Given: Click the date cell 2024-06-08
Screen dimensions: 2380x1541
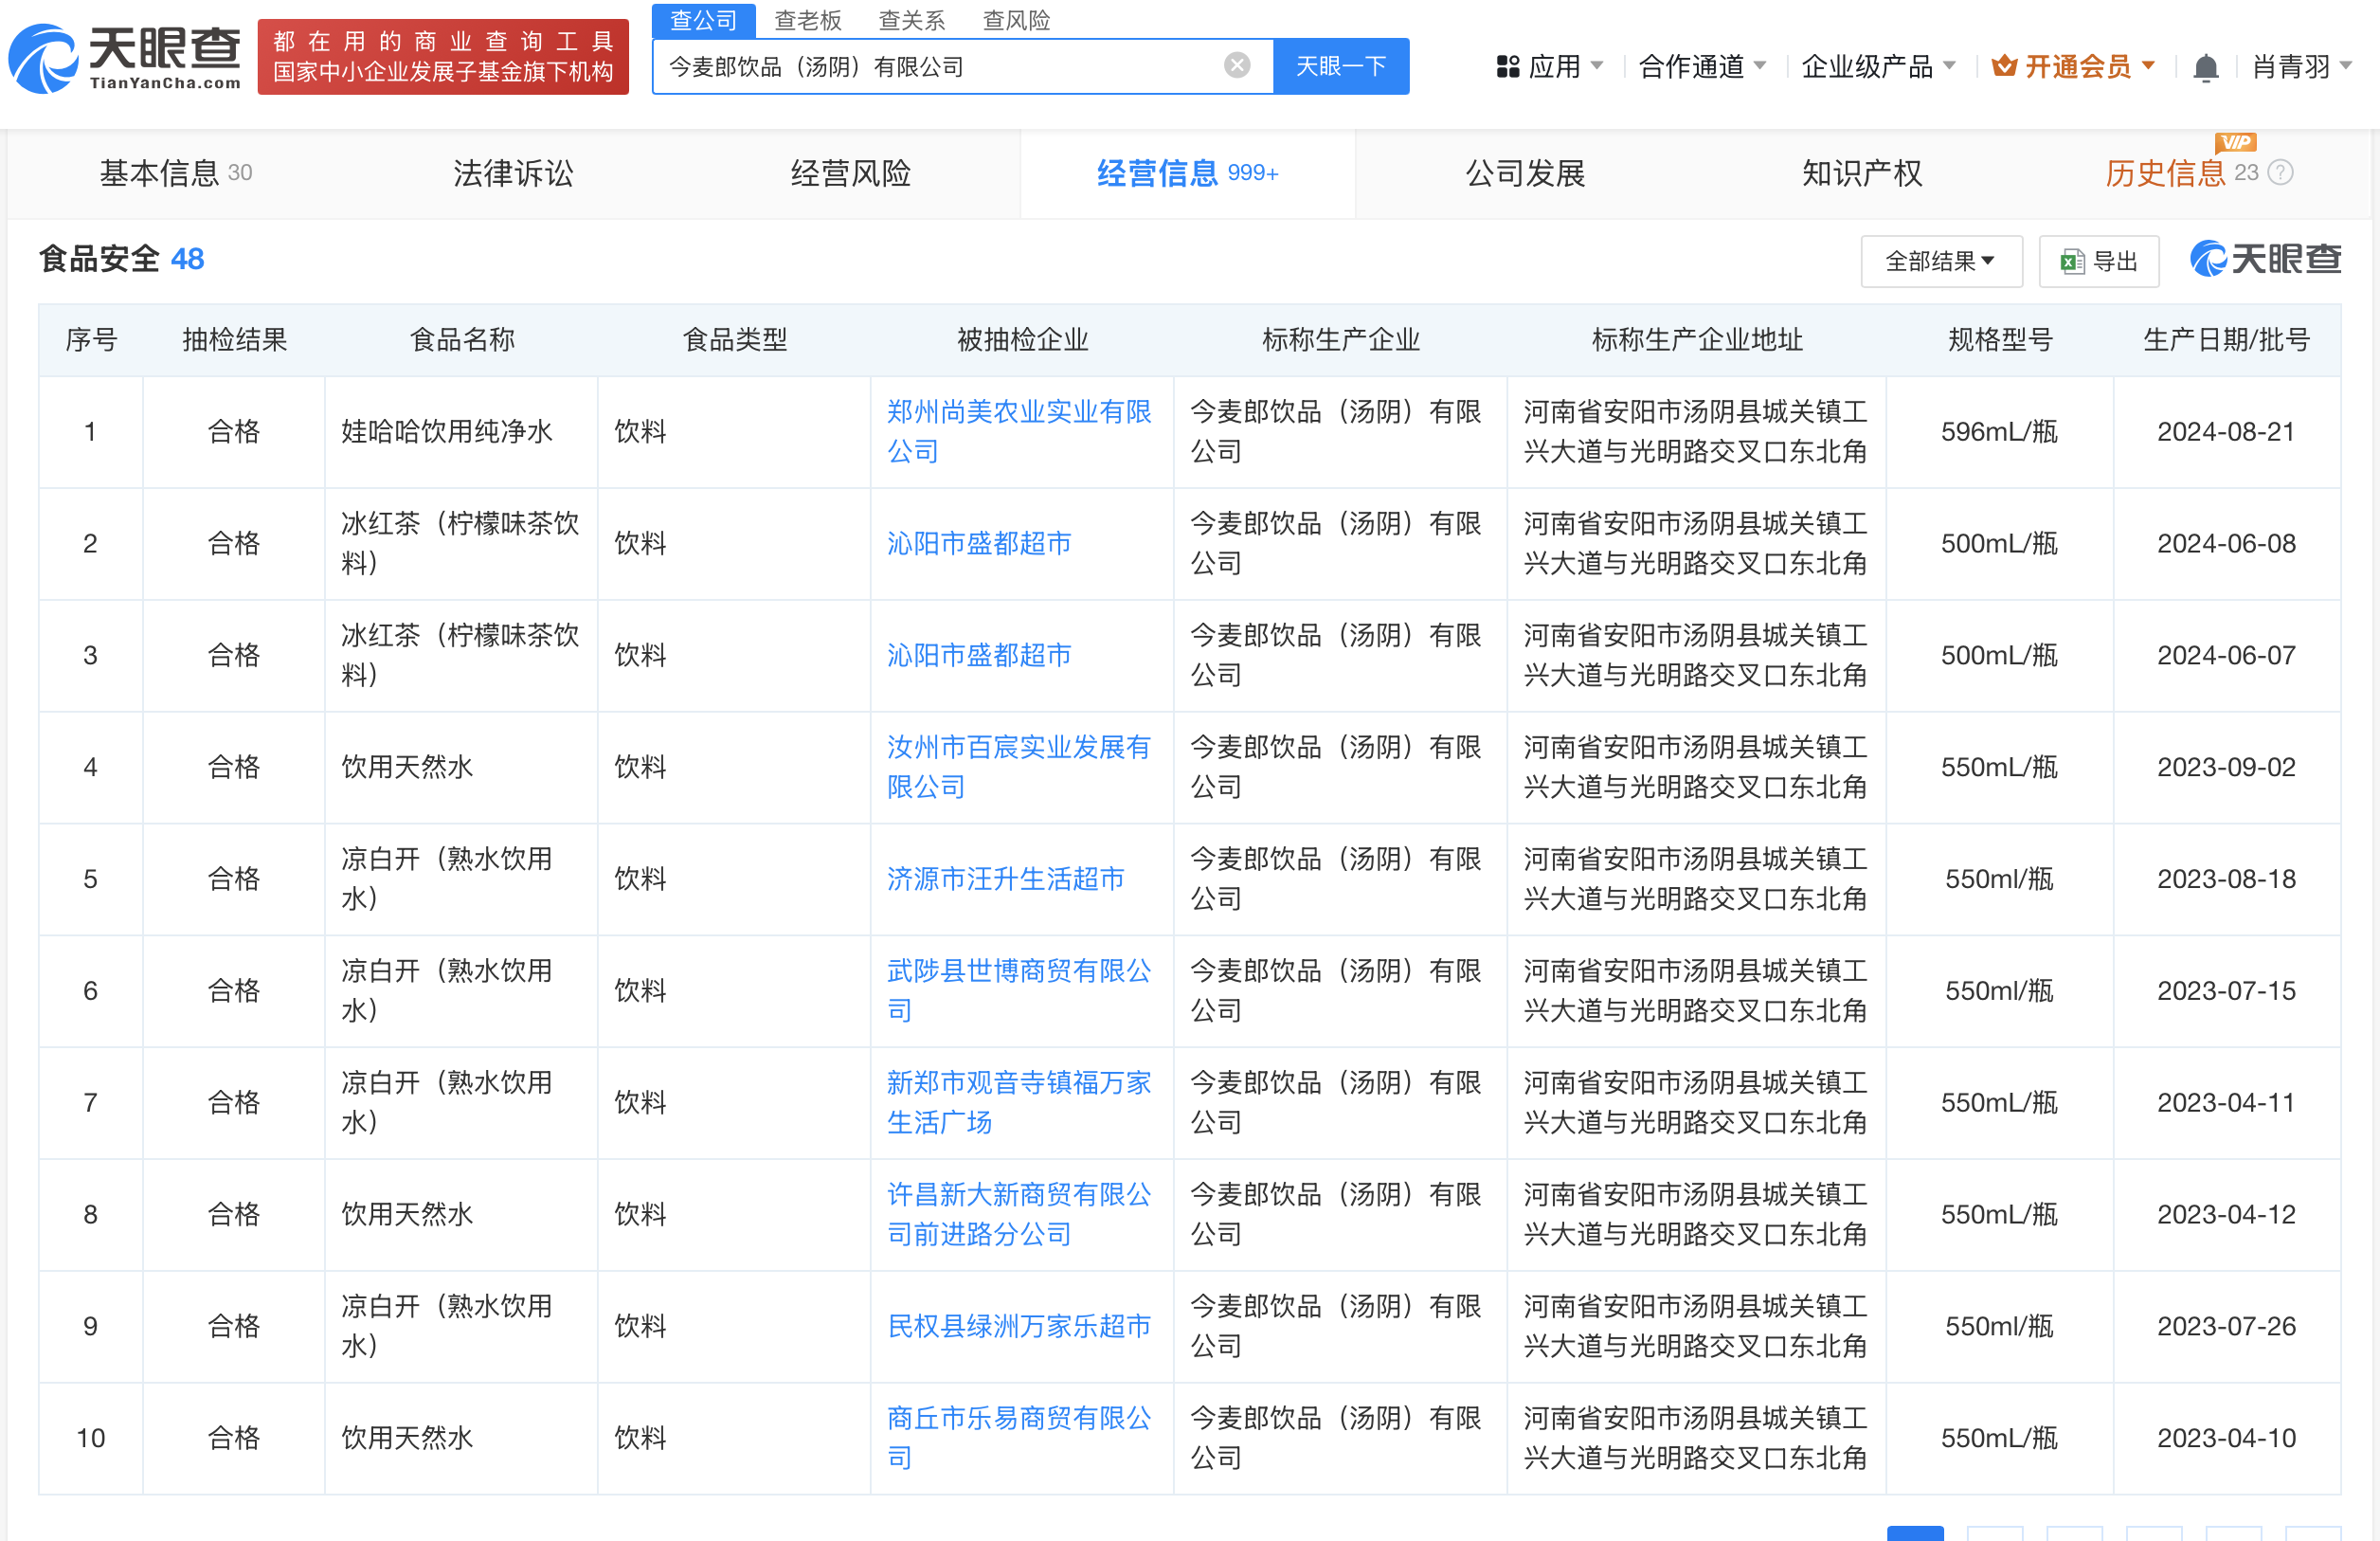Looking at the screenshot, I should (x=2226, y=544).
